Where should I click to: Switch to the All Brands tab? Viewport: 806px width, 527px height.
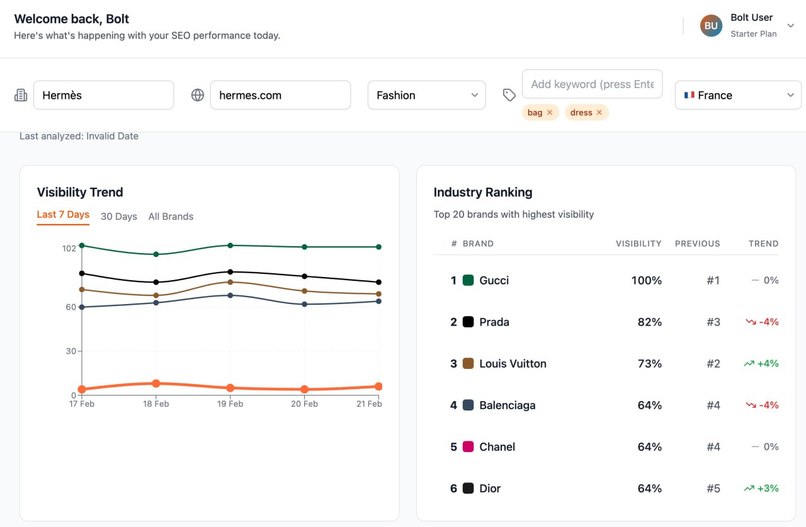click(x=171, y=216)
